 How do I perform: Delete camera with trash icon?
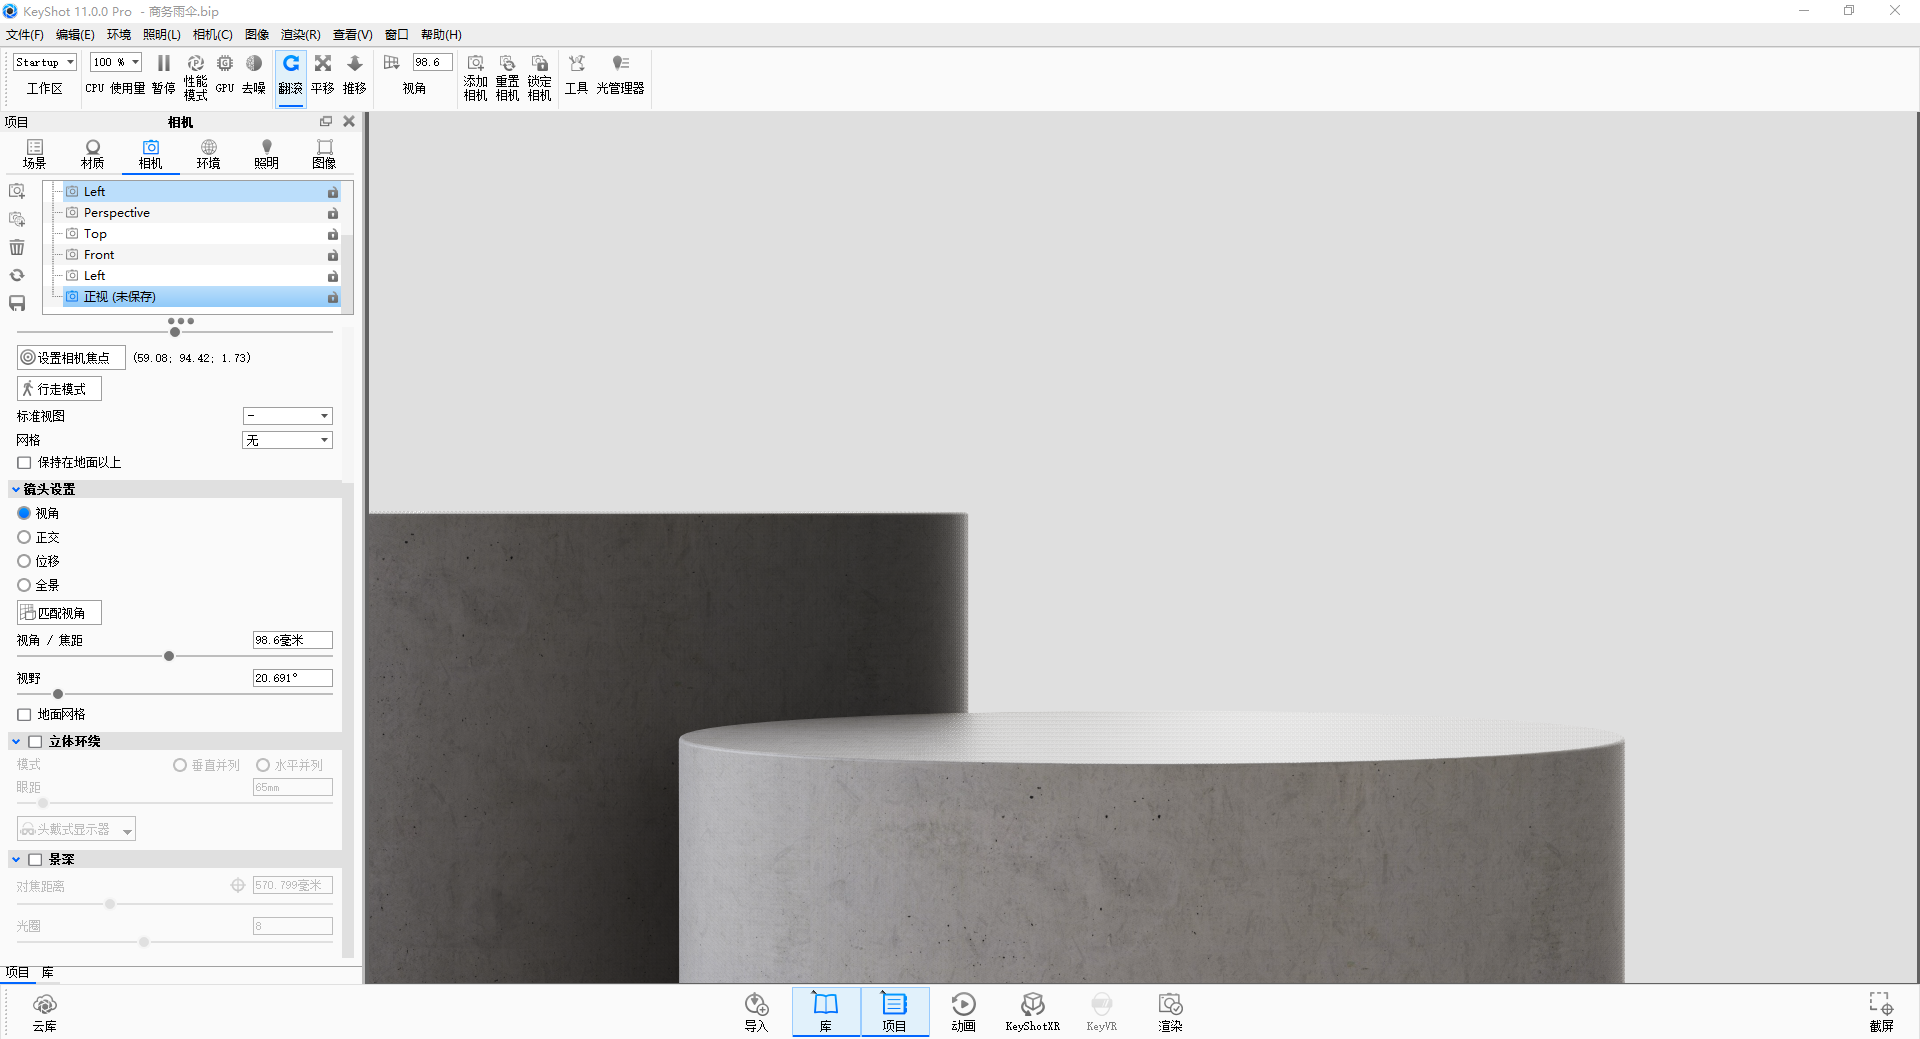[17, 247]
